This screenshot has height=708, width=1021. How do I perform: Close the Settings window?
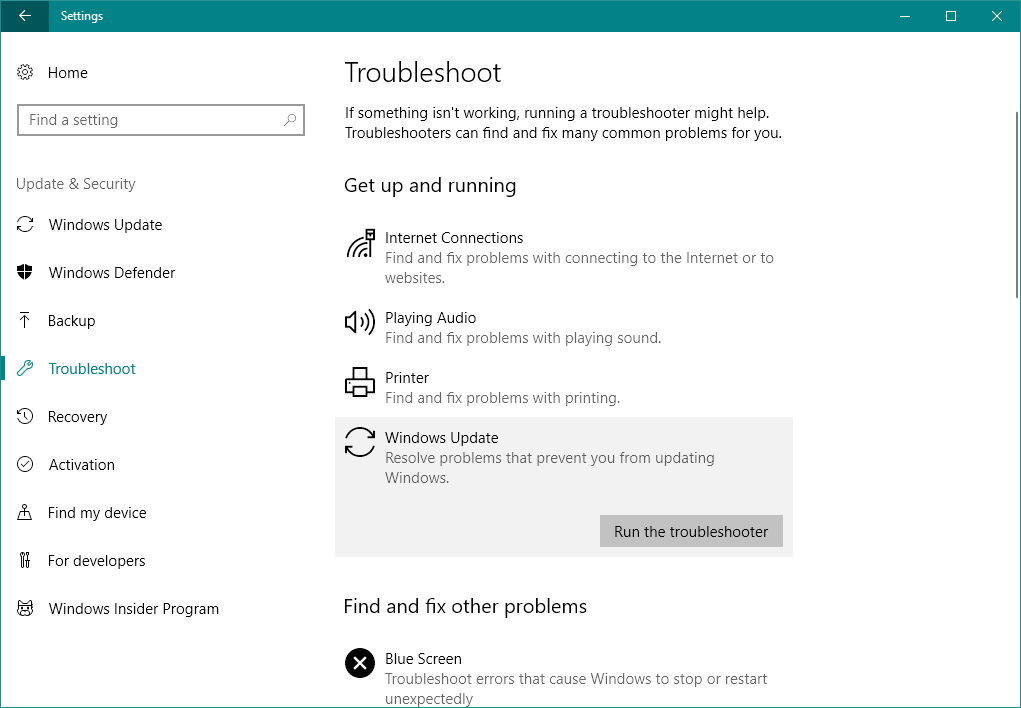coord(997,16)
